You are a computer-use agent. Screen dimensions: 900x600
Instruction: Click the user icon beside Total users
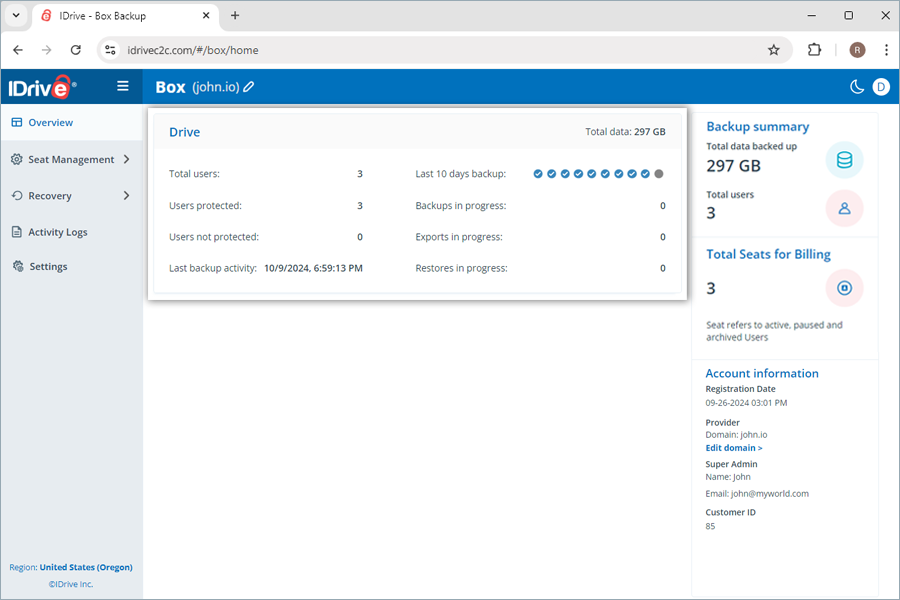click(x=844, y=208)
